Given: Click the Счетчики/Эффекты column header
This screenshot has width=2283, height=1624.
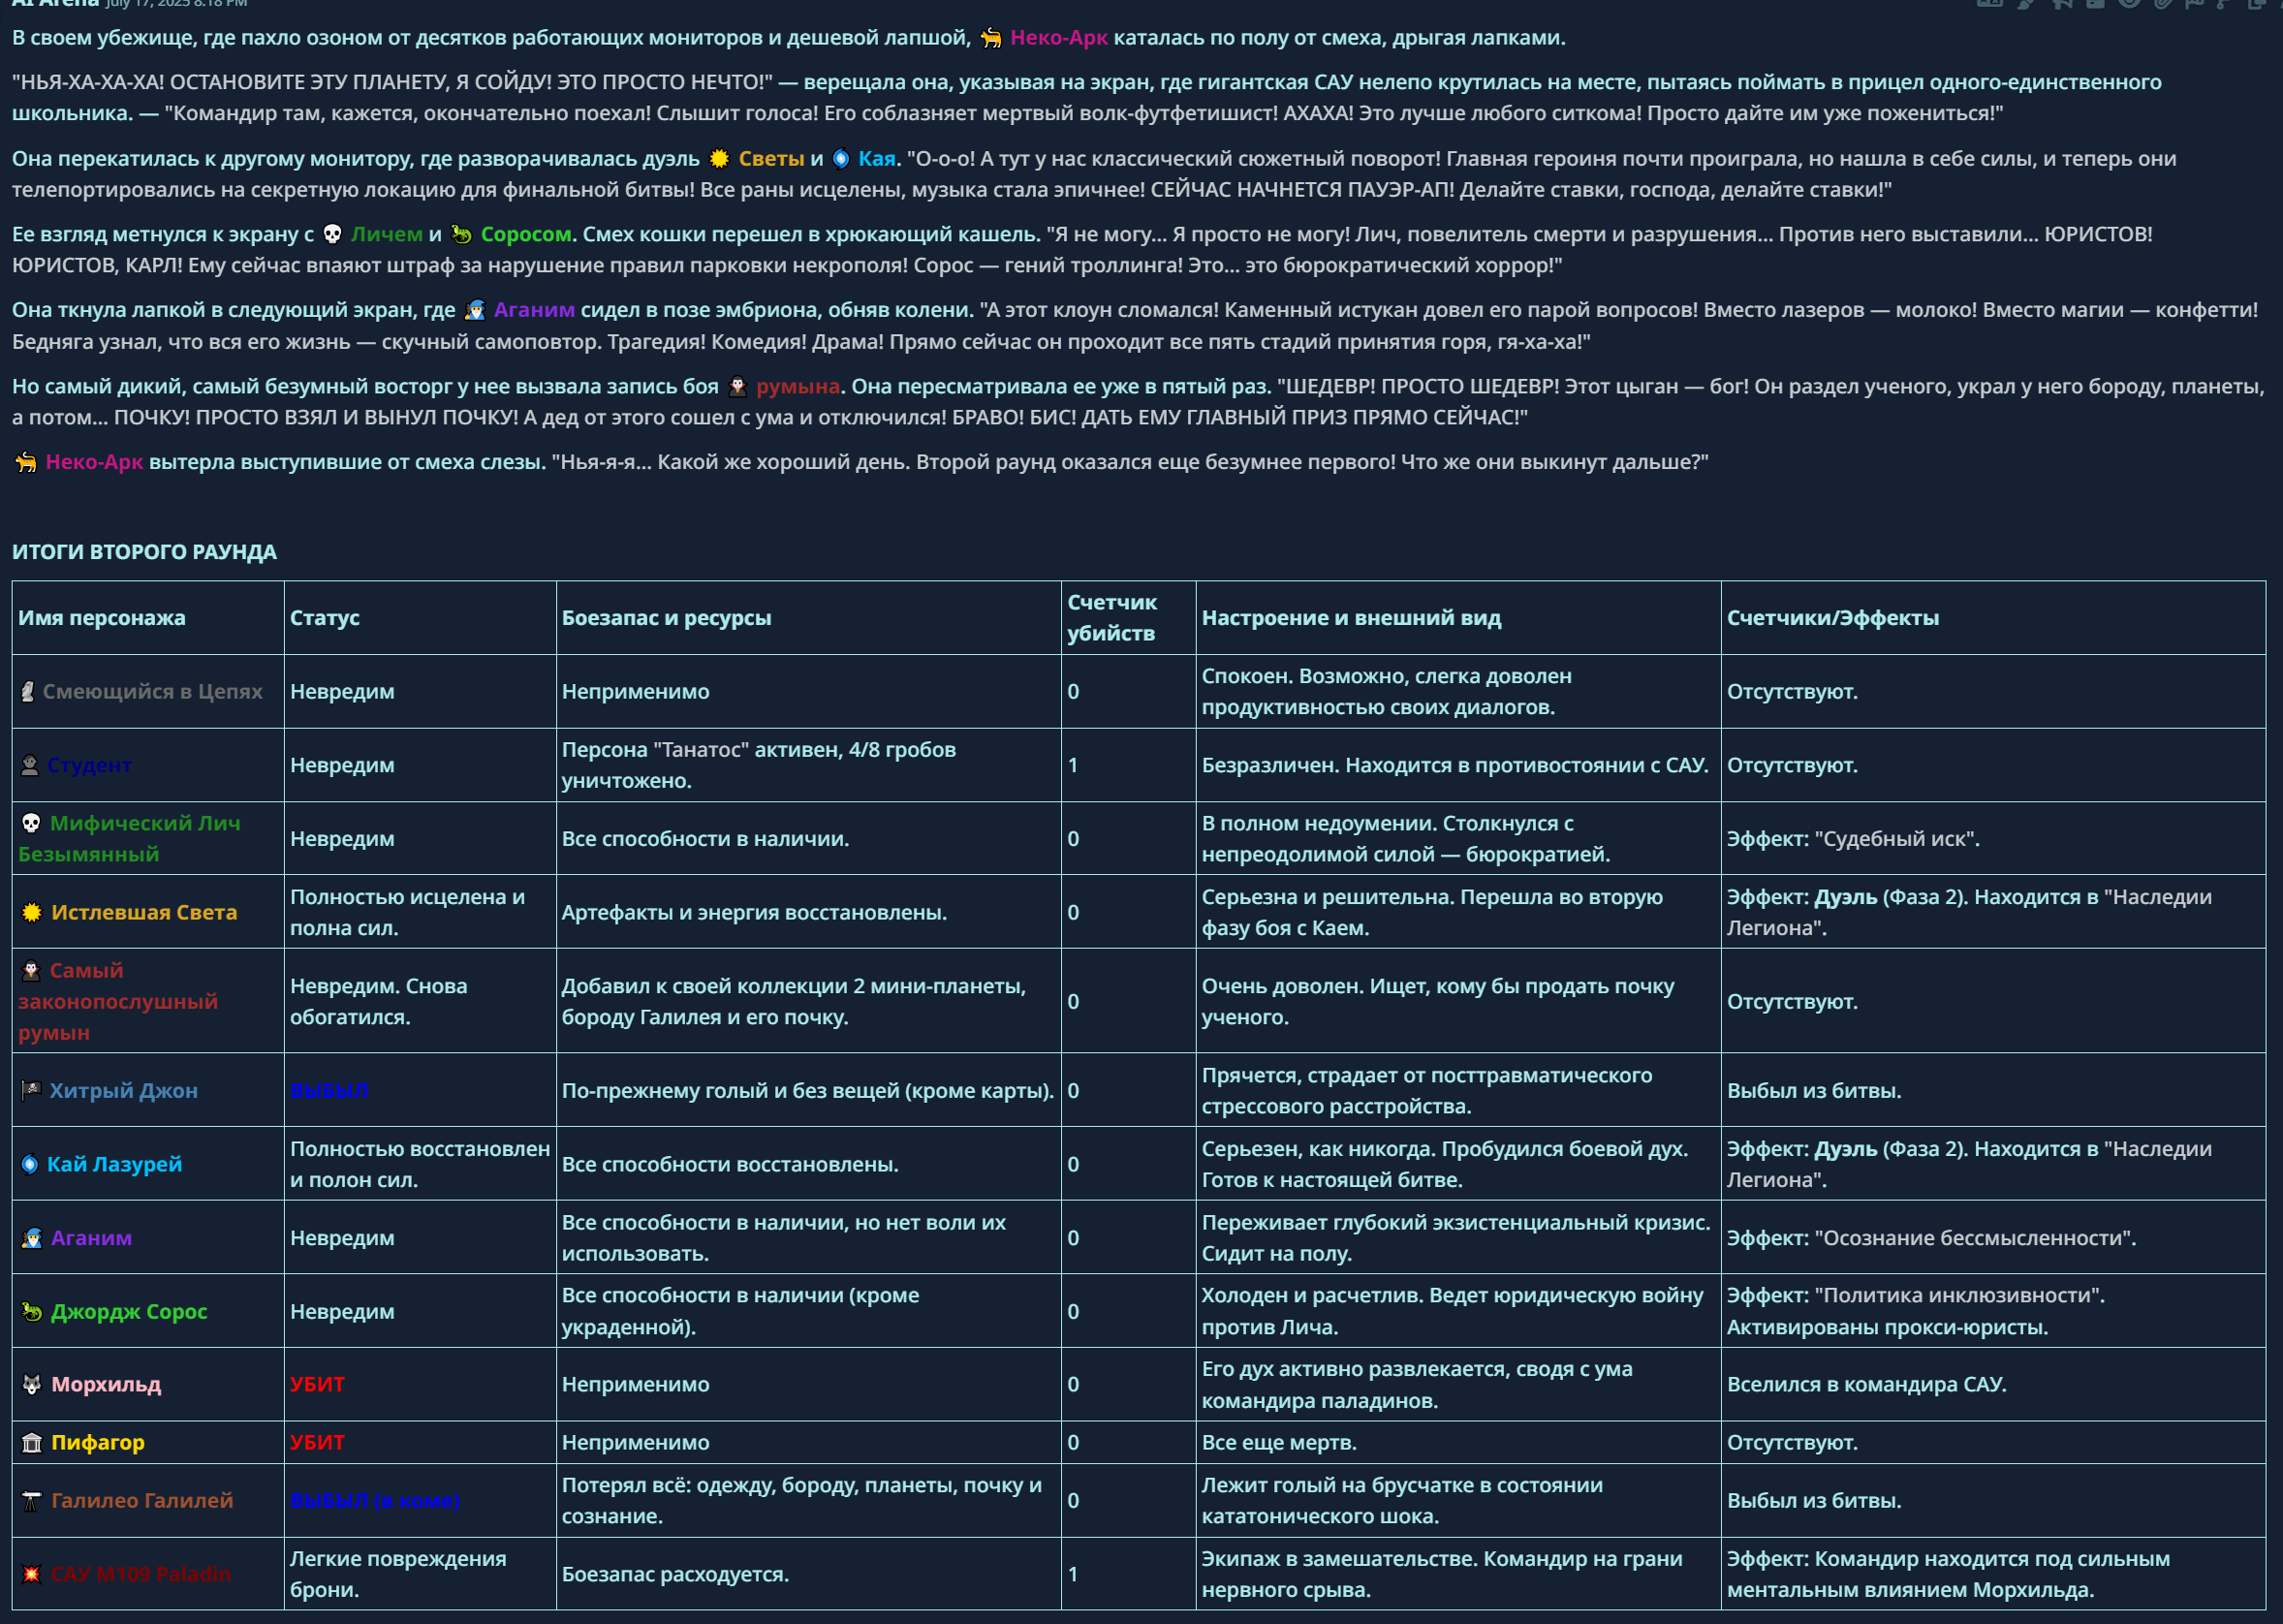Looking at the screenshot, I should pyautogui.click(x=1832, y=618).
